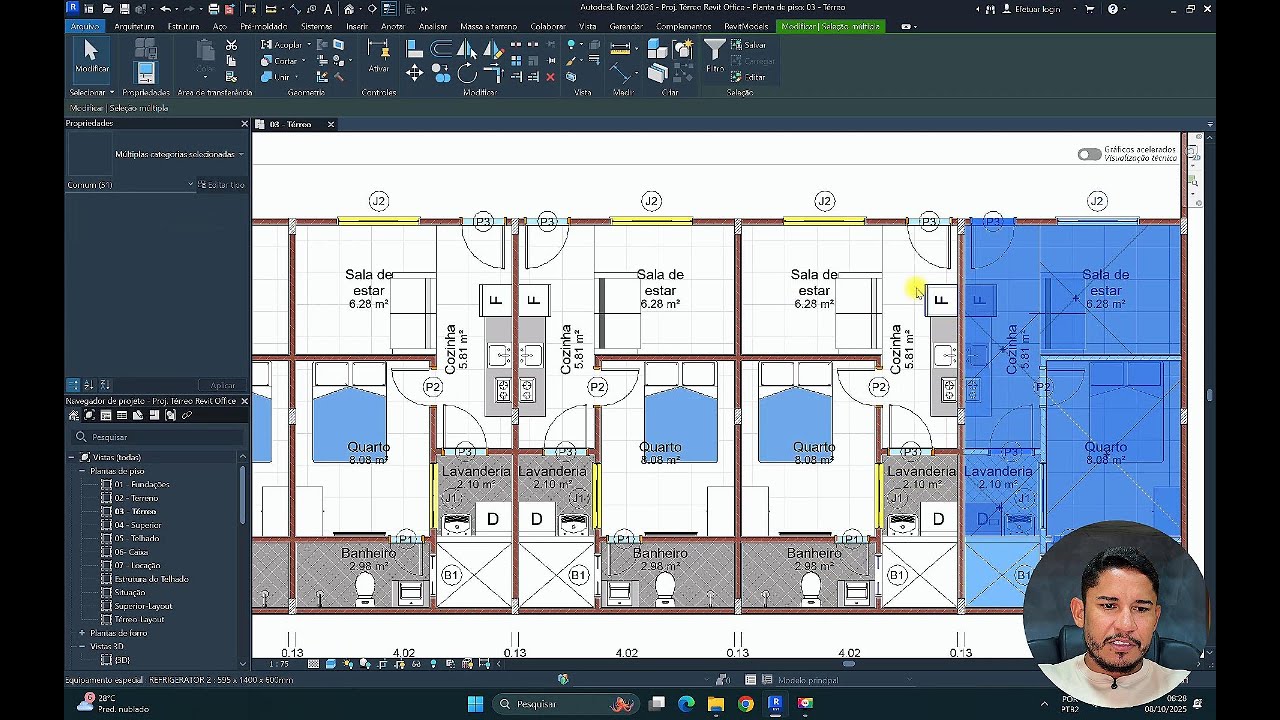The height and width of the screenshot is (720, 1280).
Task: Expand the Plantas de forro node
Action: pyautogui.click(x=82, y=633)
